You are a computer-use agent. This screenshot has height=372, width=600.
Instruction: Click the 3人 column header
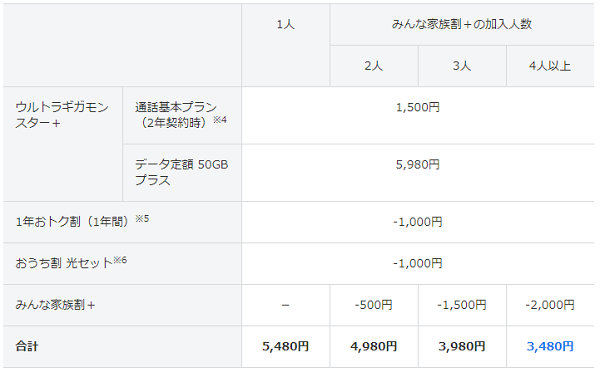tap(462, 66)
